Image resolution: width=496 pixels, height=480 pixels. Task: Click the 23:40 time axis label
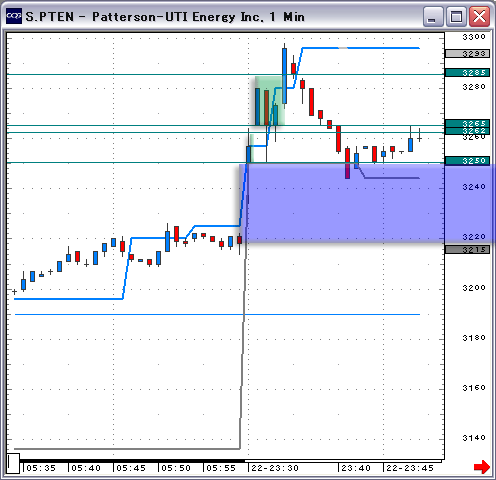click(356, 468)
